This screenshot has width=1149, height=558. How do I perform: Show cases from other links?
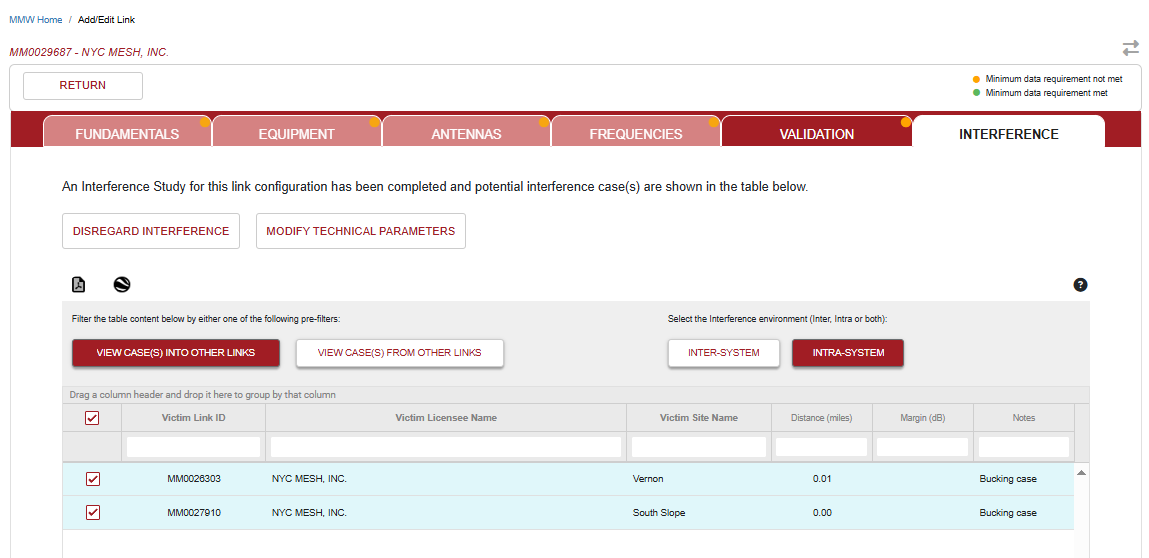point(399,353)
